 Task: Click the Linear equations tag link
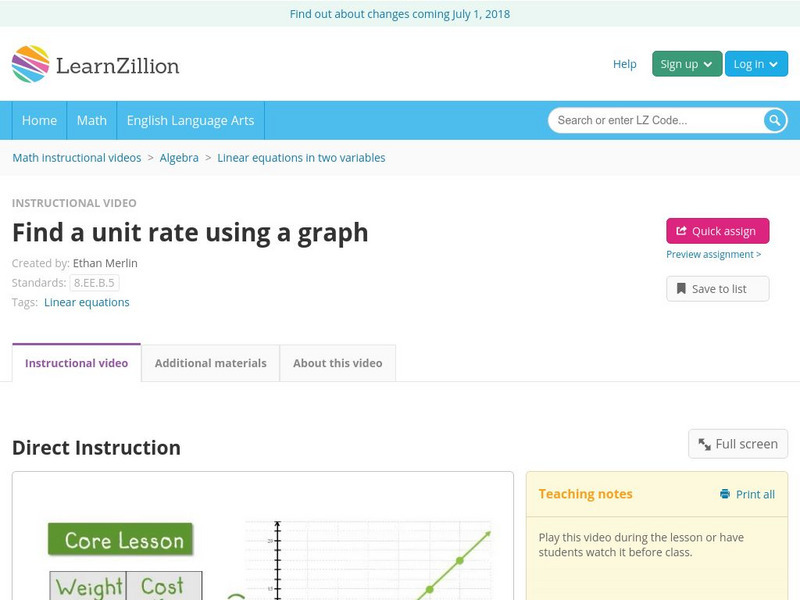[87, 302]
